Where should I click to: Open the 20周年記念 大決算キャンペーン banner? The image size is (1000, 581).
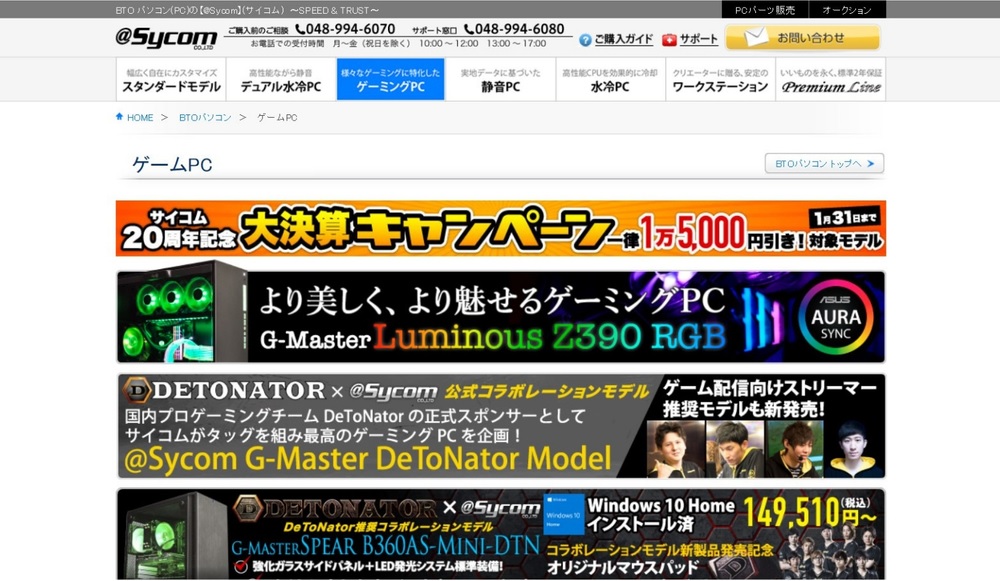point(500,228)
